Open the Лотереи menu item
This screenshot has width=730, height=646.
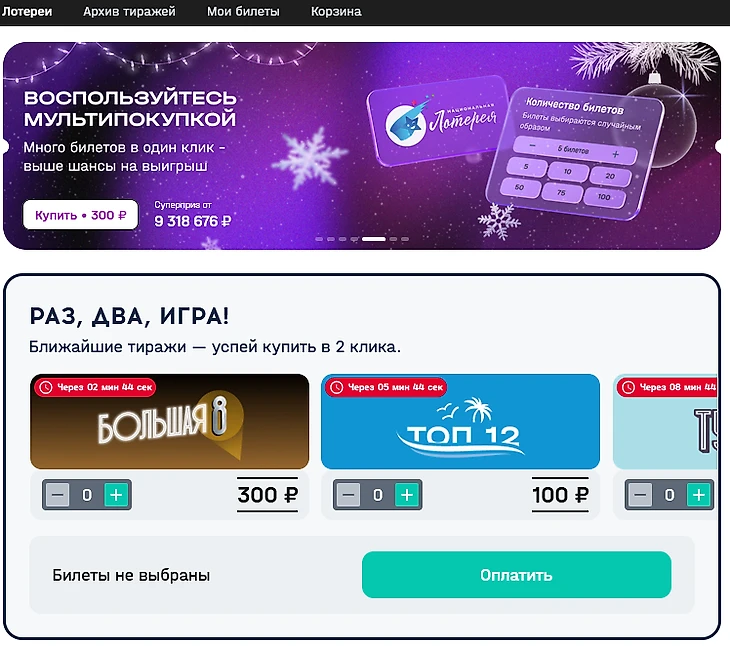click(x=27, y=12)
